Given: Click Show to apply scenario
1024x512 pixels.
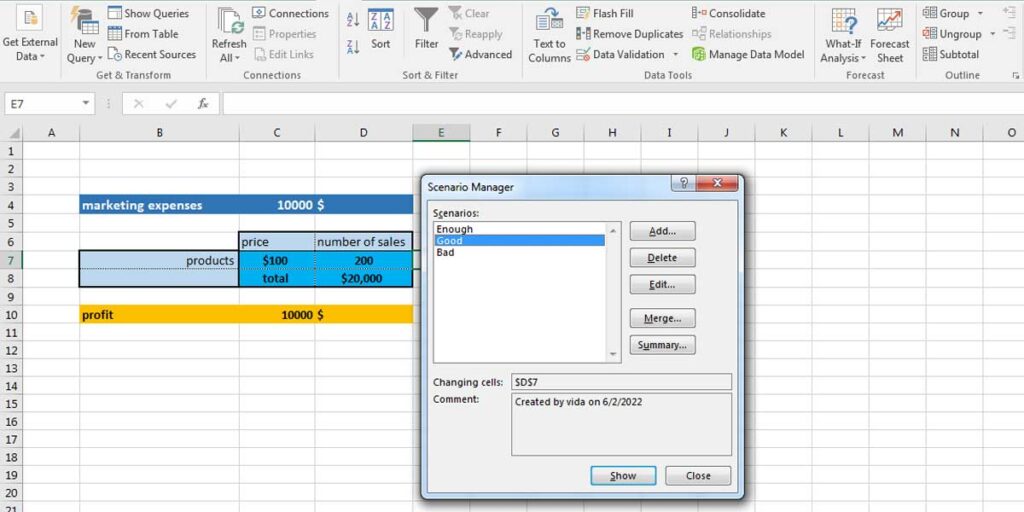Looking at the screenshot, I should tap(623, 475).
